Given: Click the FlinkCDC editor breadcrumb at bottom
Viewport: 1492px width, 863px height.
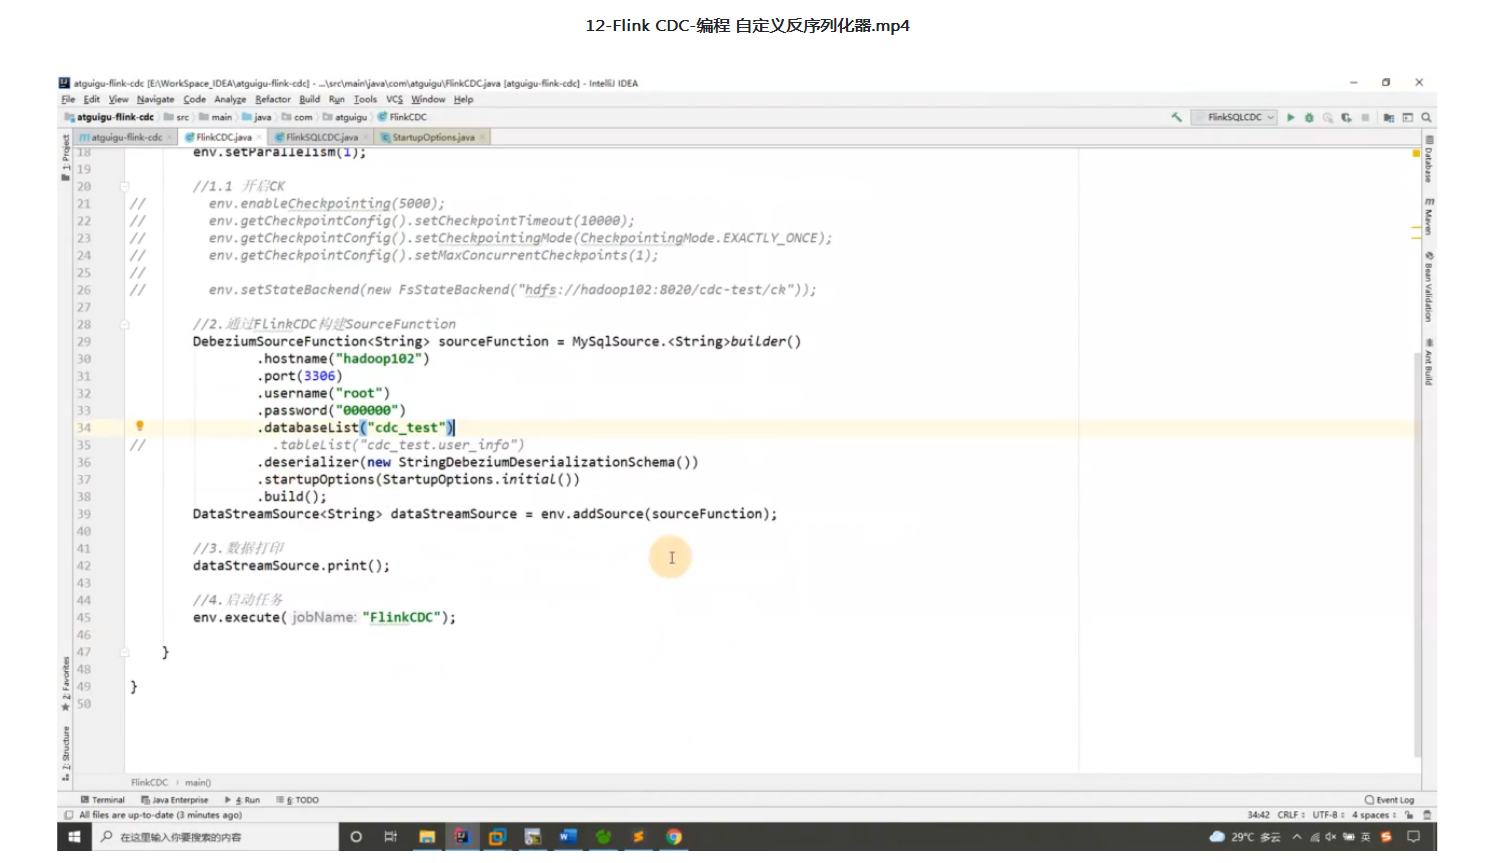Looking at the screenshot, I should point(149,783).
